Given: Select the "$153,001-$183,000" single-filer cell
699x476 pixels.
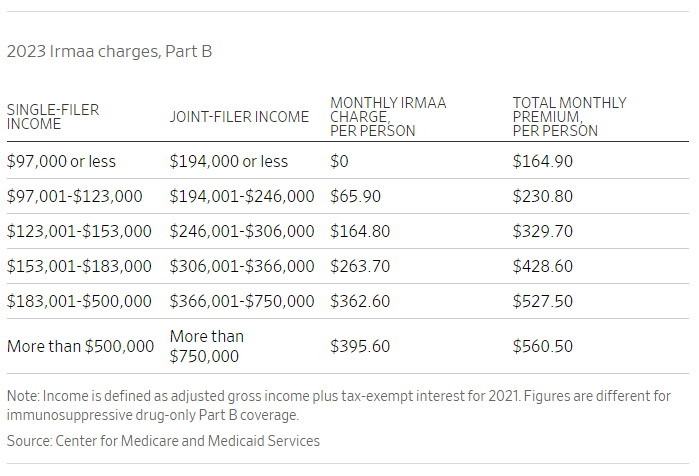Looking at the screenshot, I should (x=79, y=266).
